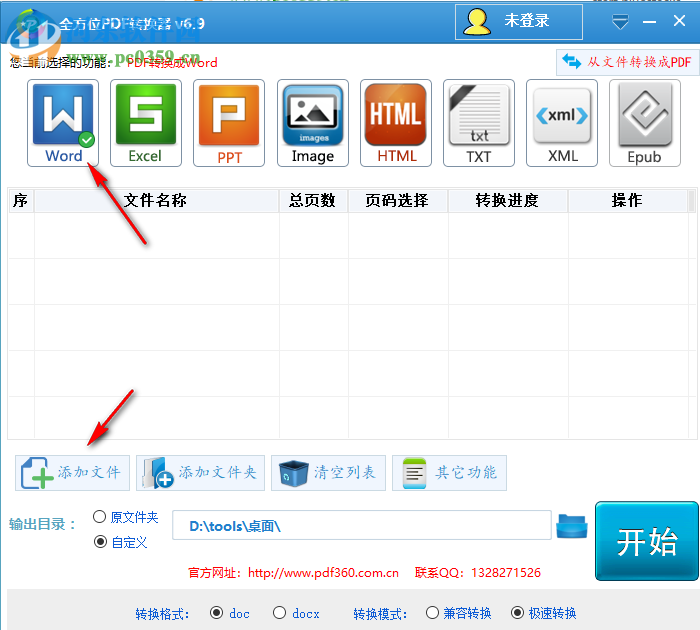Select the 自定义 output radio option

tap(100, 542)
